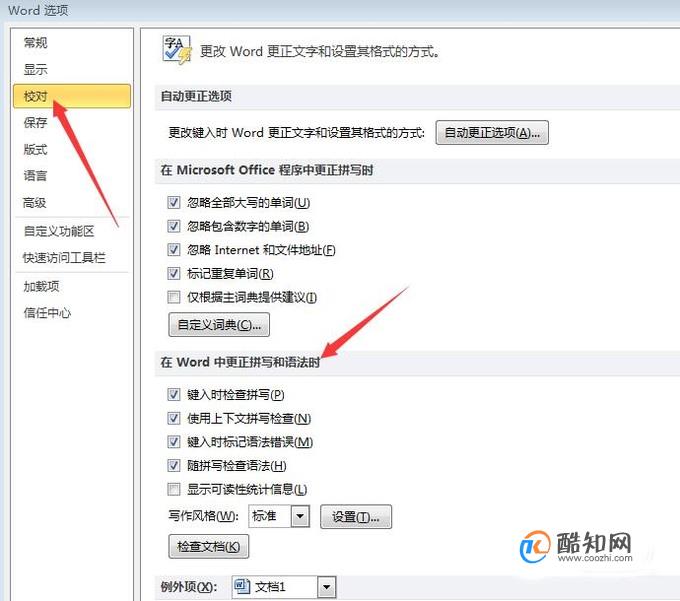The width and height of the screenshot is (680, 601).
Task: Enable 仅根据主词典提供建议 checkbox
Action: click(173, 297)
